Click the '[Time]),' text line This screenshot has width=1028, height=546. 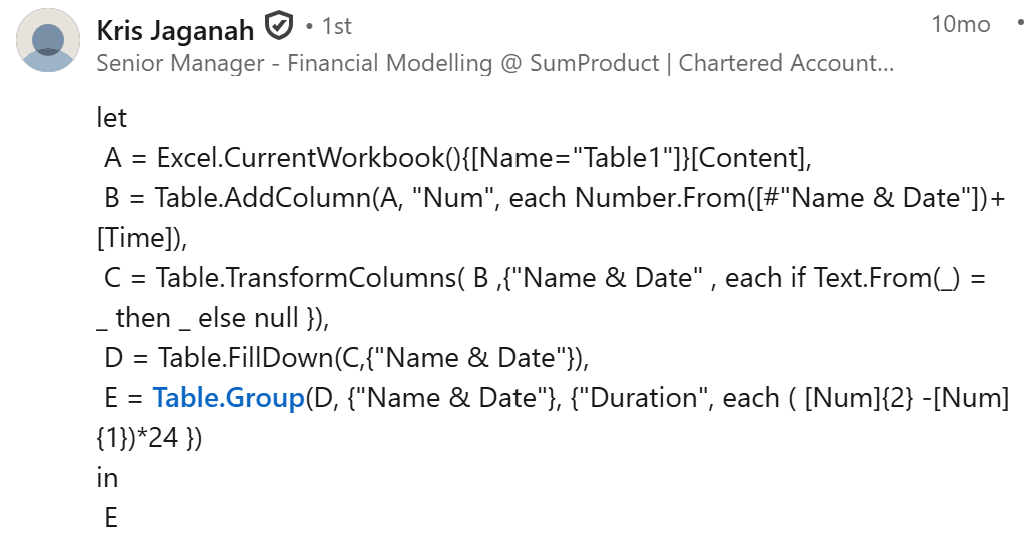click(142, 238)
